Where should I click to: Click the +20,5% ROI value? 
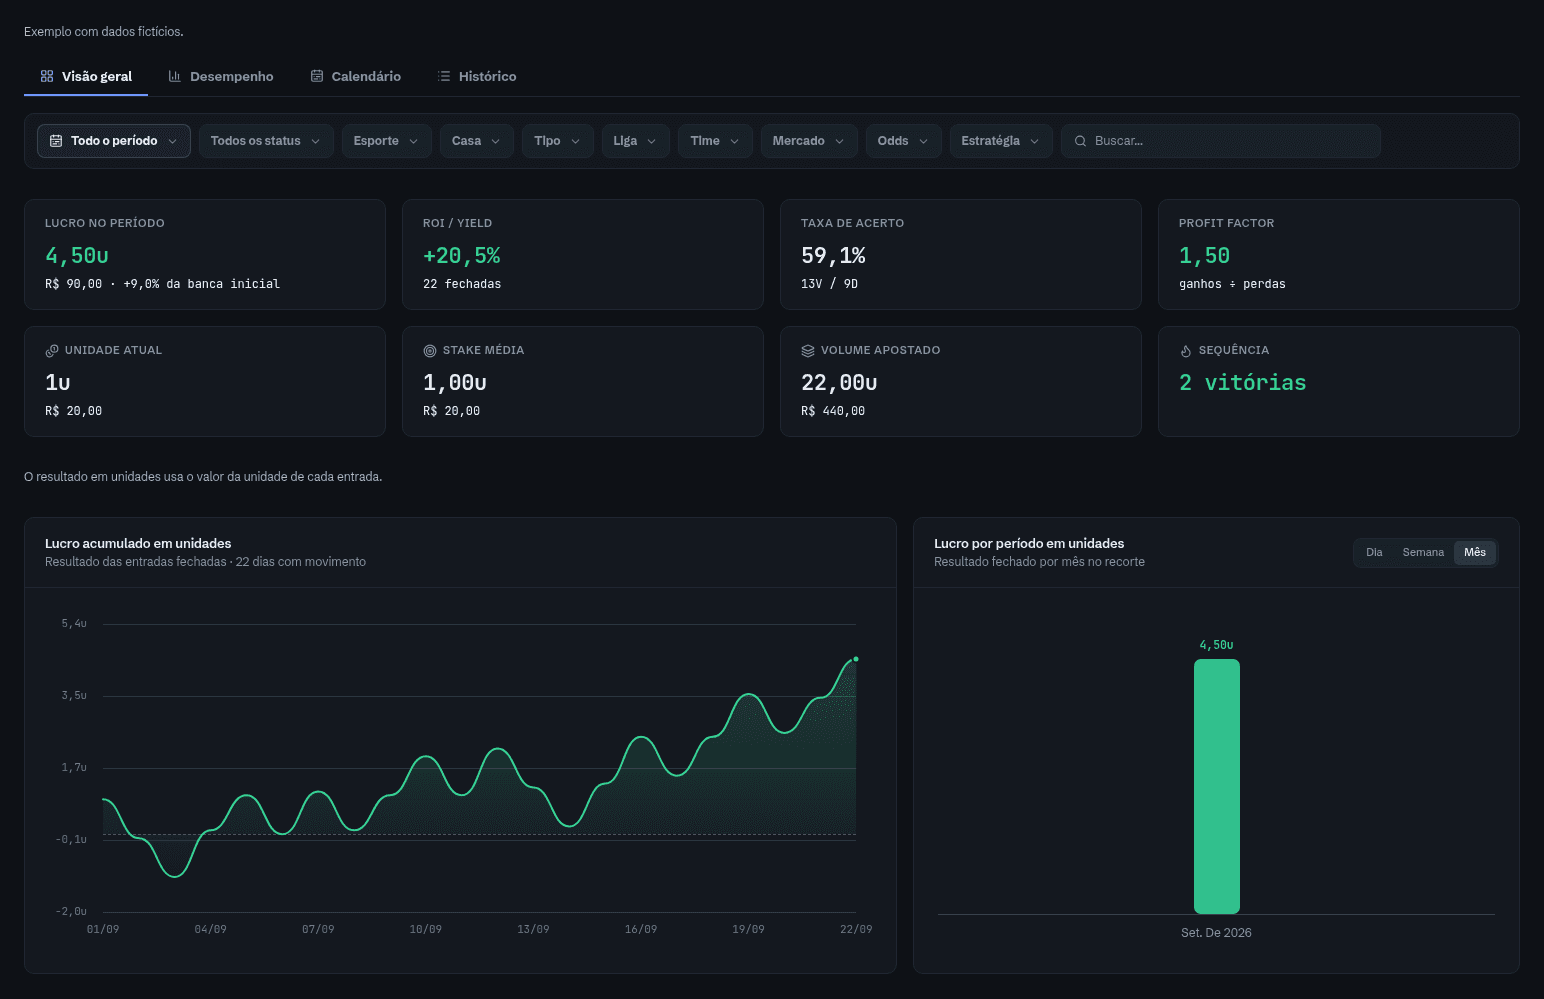pyautogui.click(x=462, y=256)
